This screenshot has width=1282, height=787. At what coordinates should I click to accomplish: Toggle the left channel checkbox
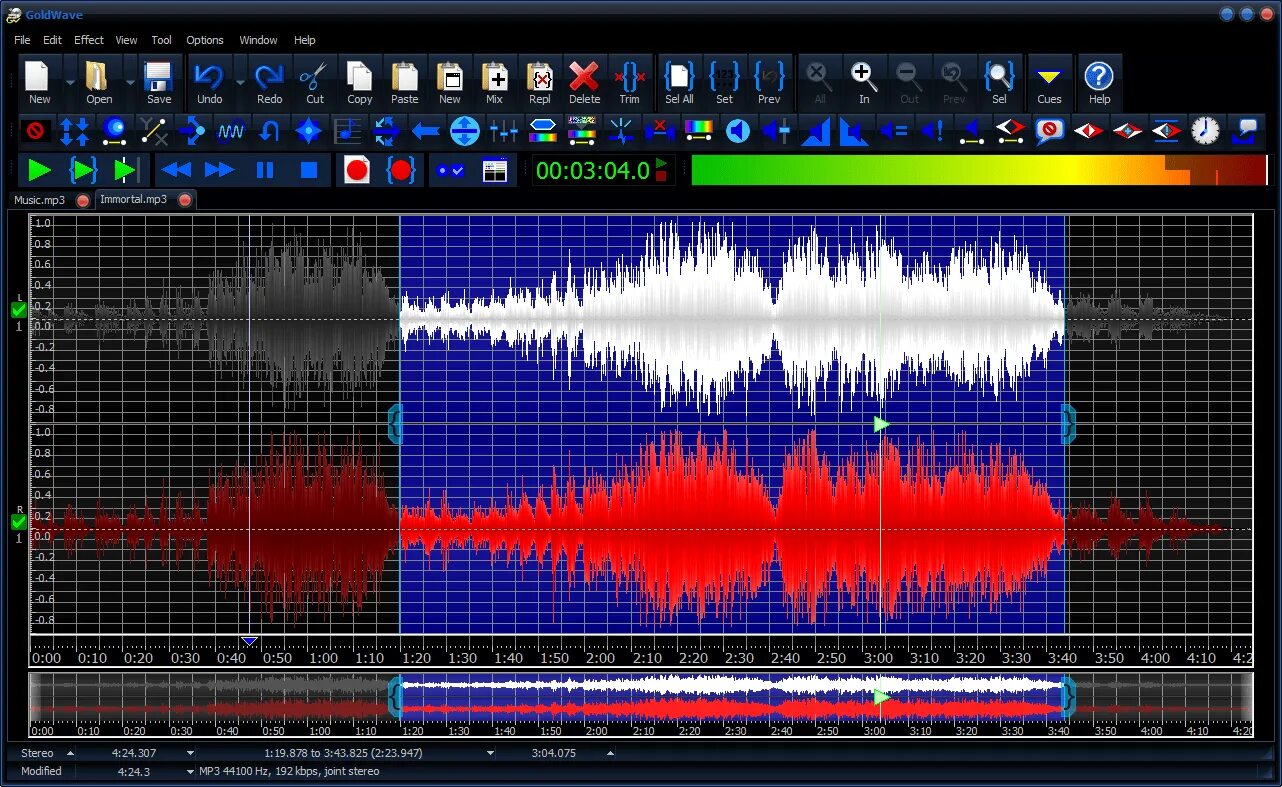pos(17,308)
